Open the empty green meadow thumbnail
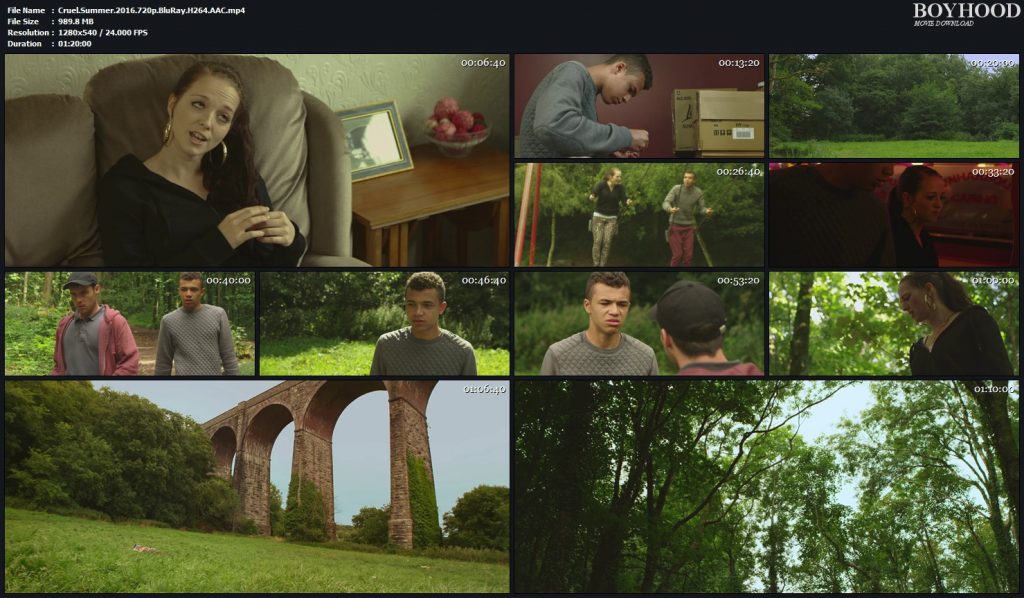Image resolution: width=1024 pixels, height=598 pixels. coord(894,106)
